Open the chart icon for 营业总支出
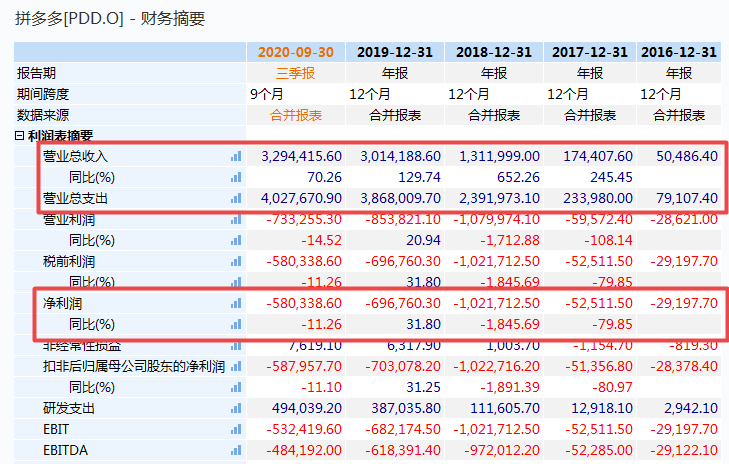 coord(237,198)
